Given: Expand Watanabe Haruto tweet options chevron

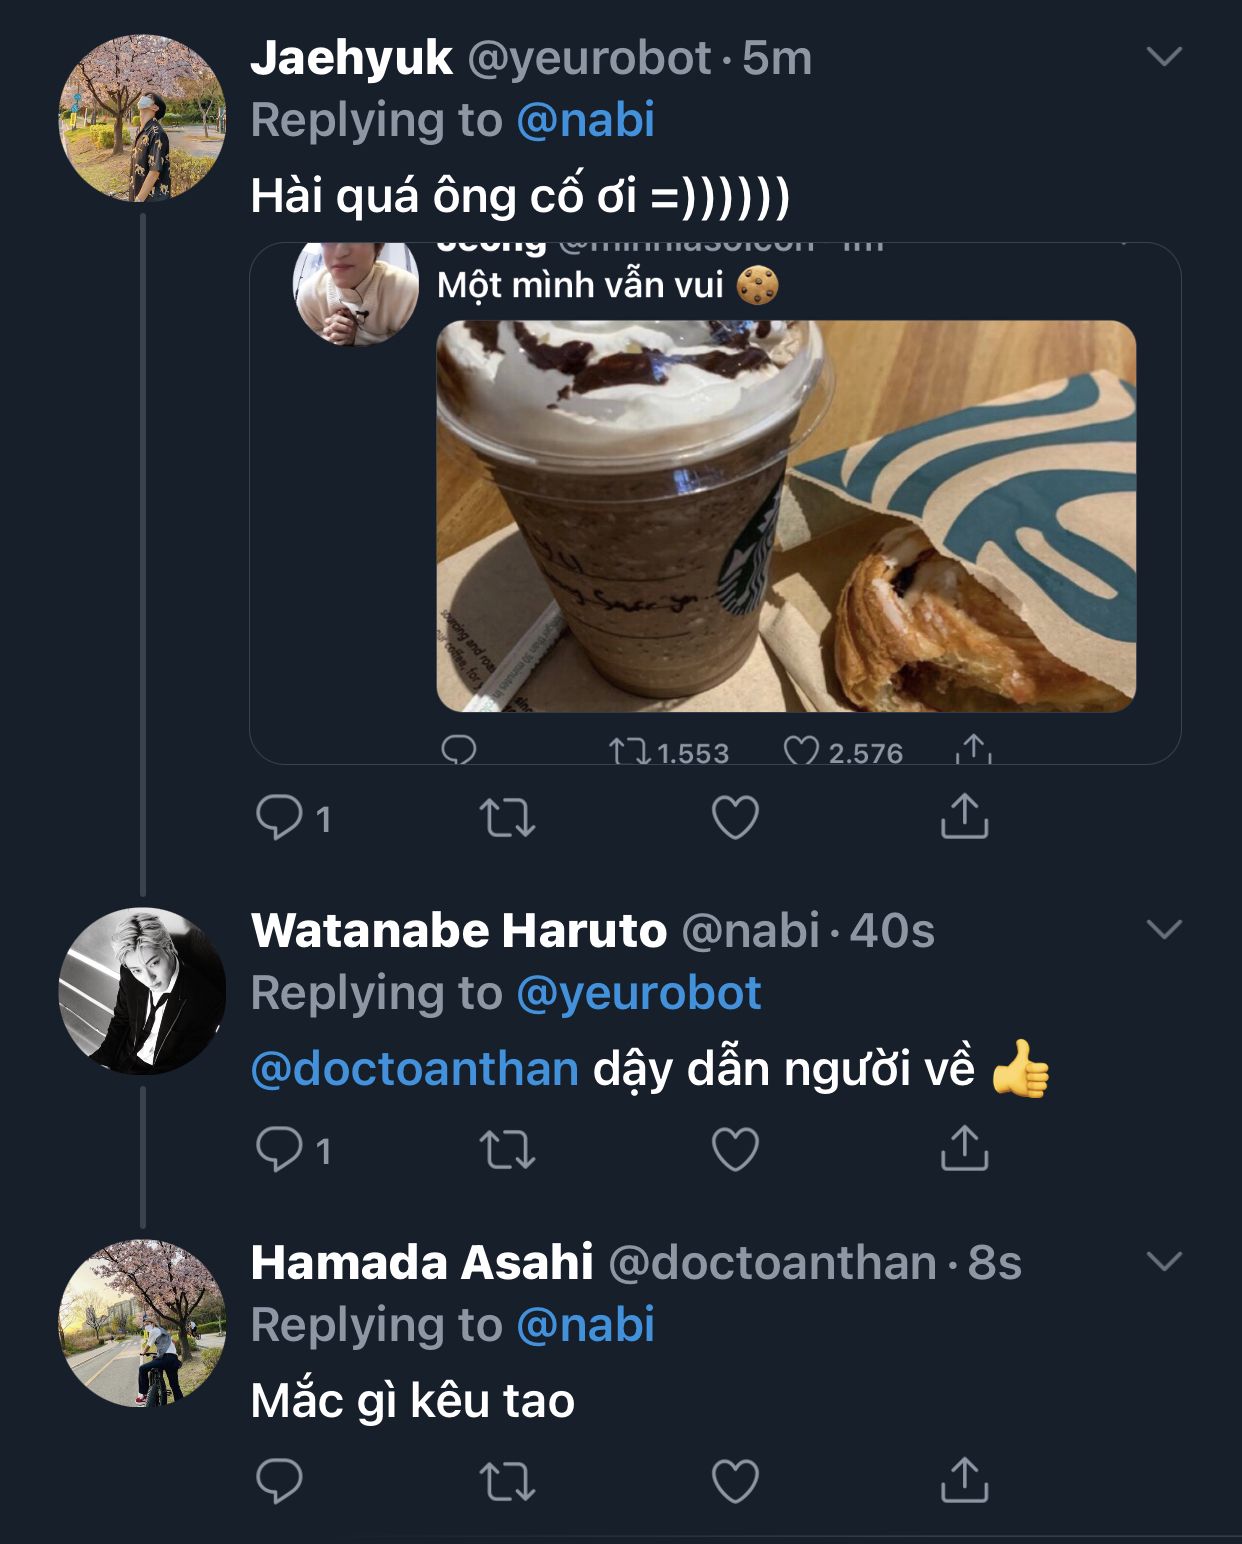Looking at the screenshot, I should [x=1164, y=929].
